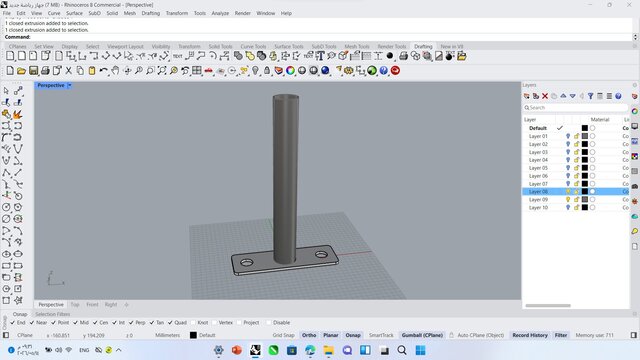Click the light bulb Hide Objects icon

(255, 71)
